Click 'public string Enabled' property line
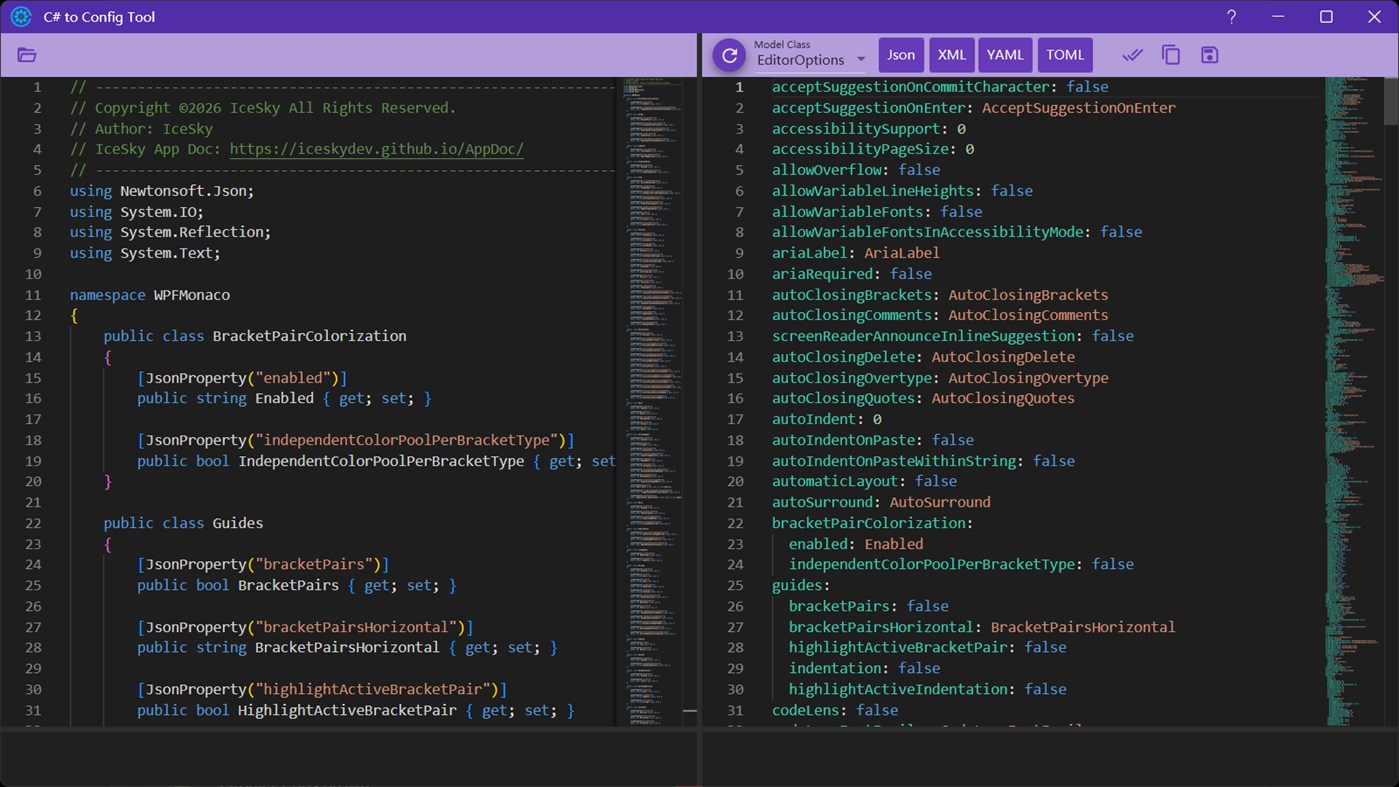Screen dimensions: 1399x787 click(284, 398)
